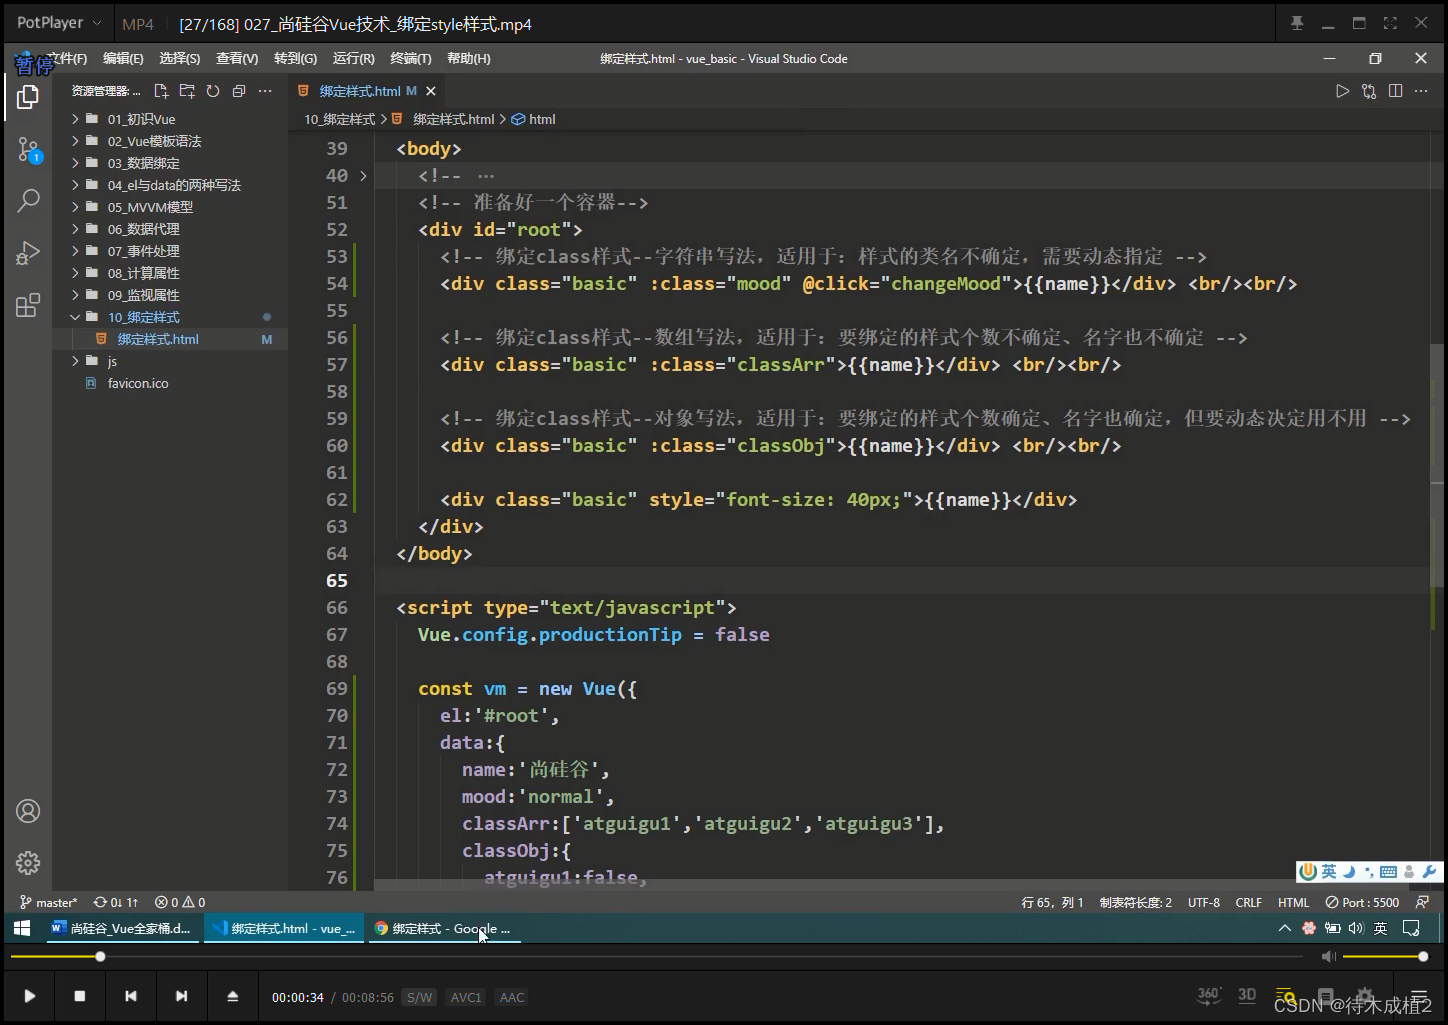Open the Manage gear in the activity bar
The height and width of the screenshot is (1025, 1448).
pos(28,862)
